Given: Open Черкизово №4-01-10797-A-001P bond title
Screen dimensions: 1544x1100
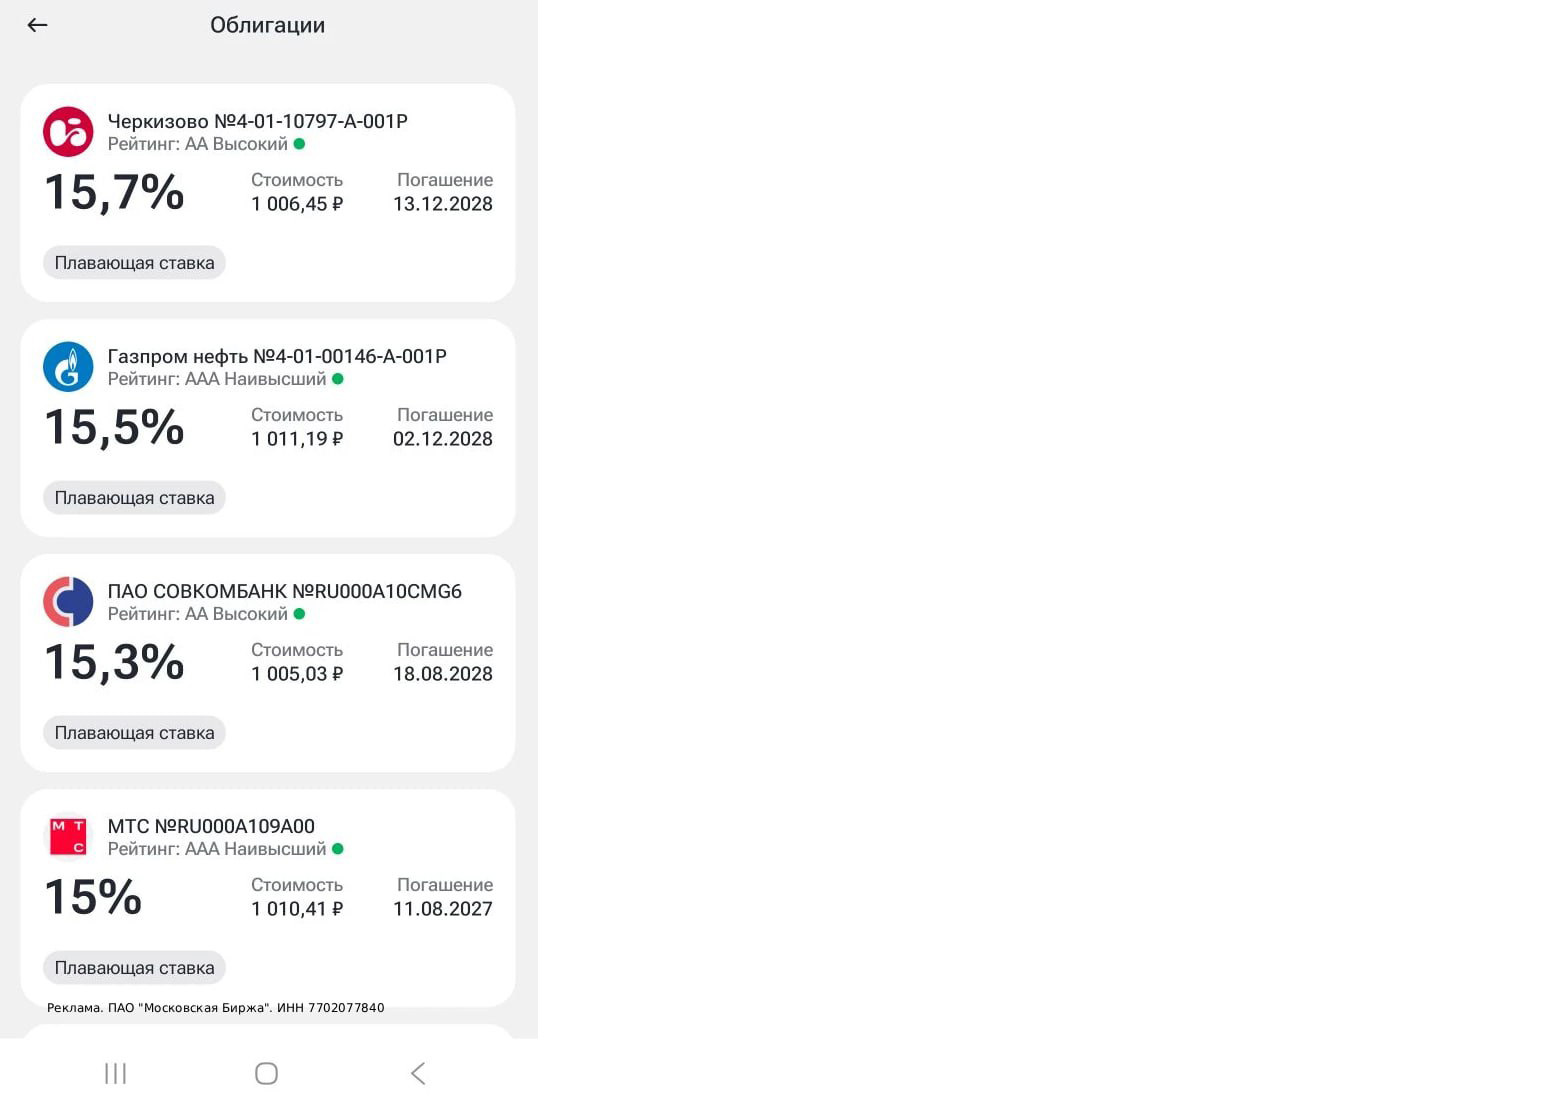Looking at the screenshot, I should 258,121.
